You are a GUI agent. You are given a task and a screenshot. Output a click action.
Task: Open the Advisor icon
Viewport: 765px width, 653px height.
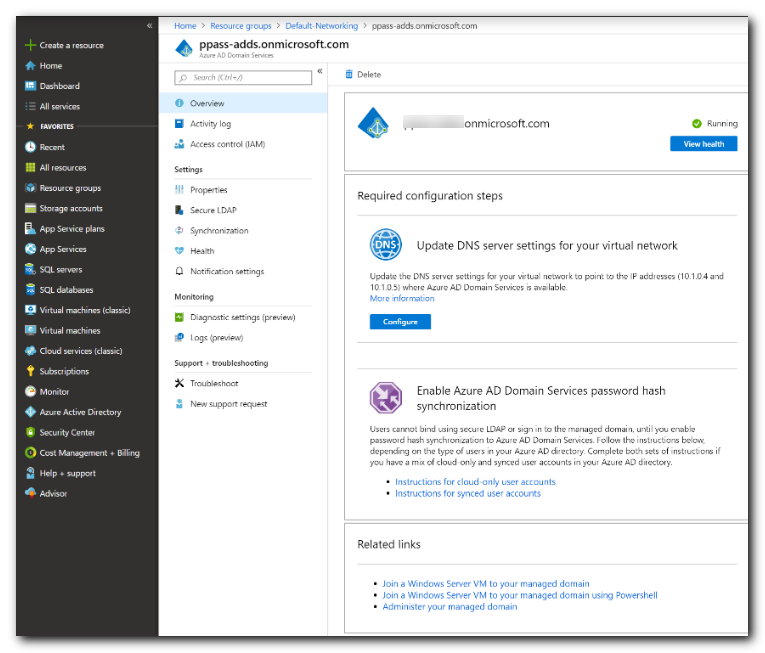click(30, 493)
